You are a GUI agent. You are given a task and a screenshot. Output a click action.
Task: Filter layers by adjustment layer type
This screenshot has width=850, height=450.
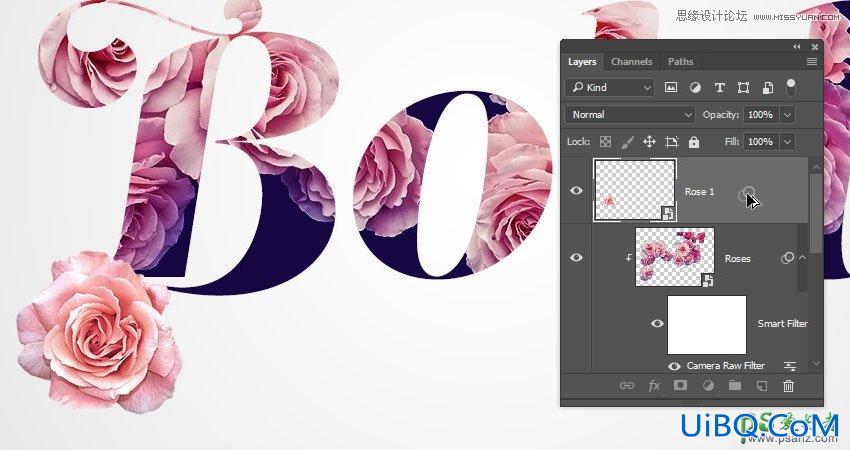point(695,87)
